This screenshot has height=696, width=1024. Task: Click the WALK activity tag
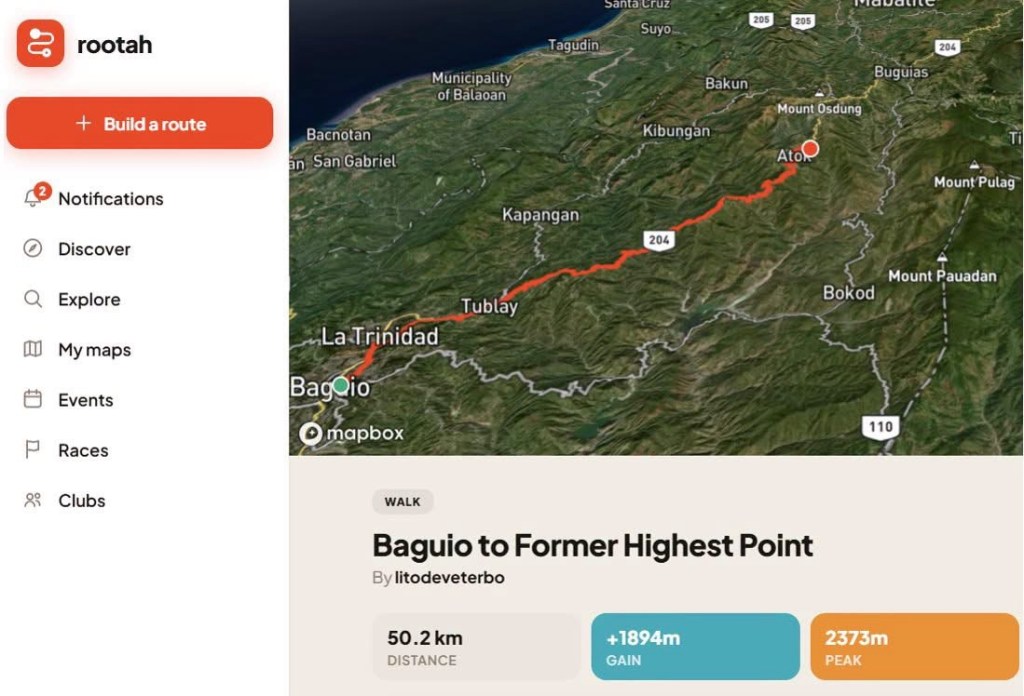click(x=402, y=501)
